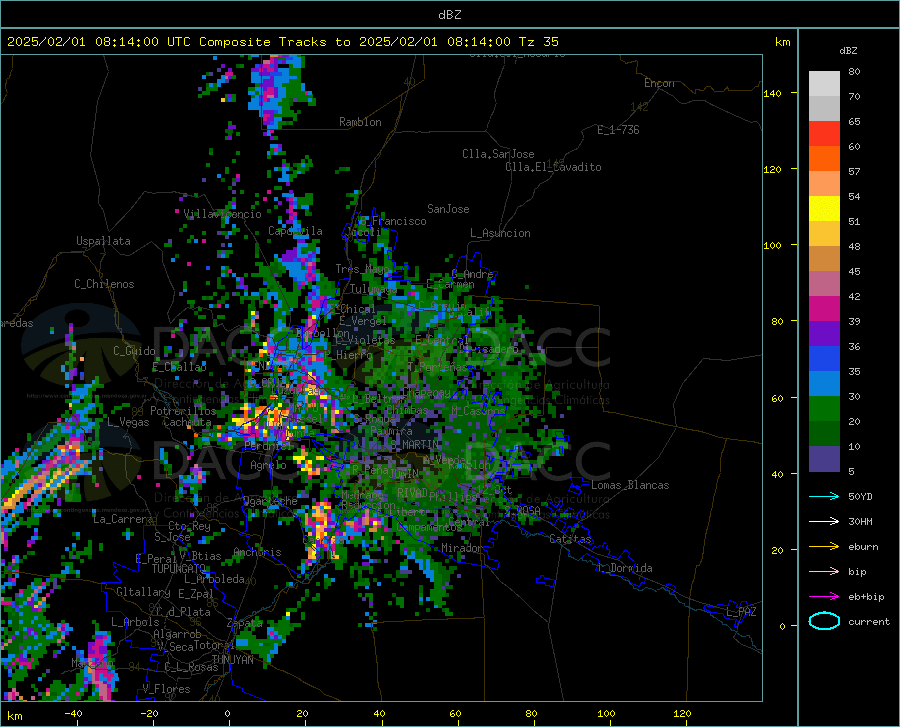Click the '57' value on dBZ legend

click(x=854, y=172)
